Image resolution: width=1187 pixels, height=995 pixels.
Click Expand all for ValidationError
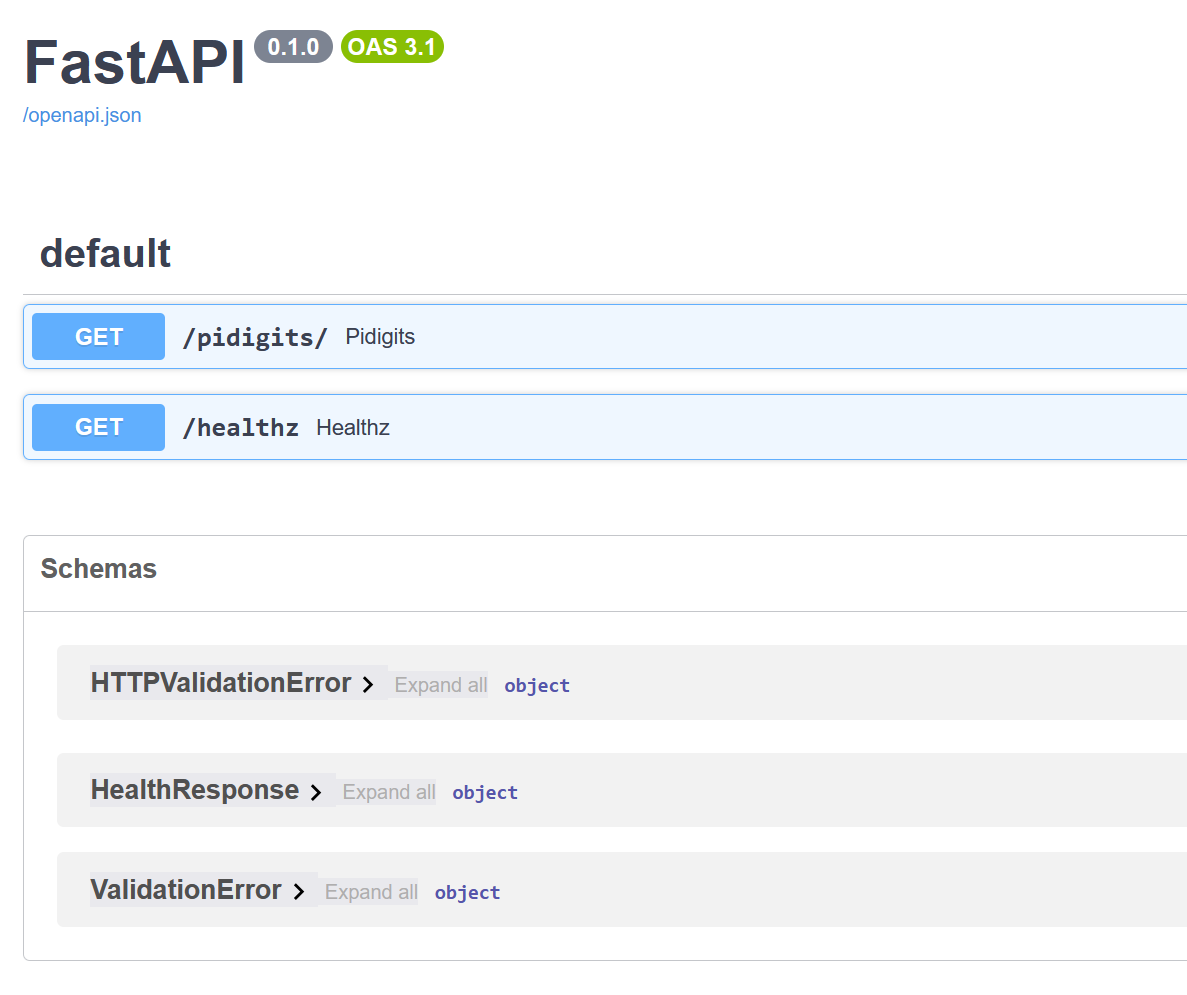pos(371,892)
